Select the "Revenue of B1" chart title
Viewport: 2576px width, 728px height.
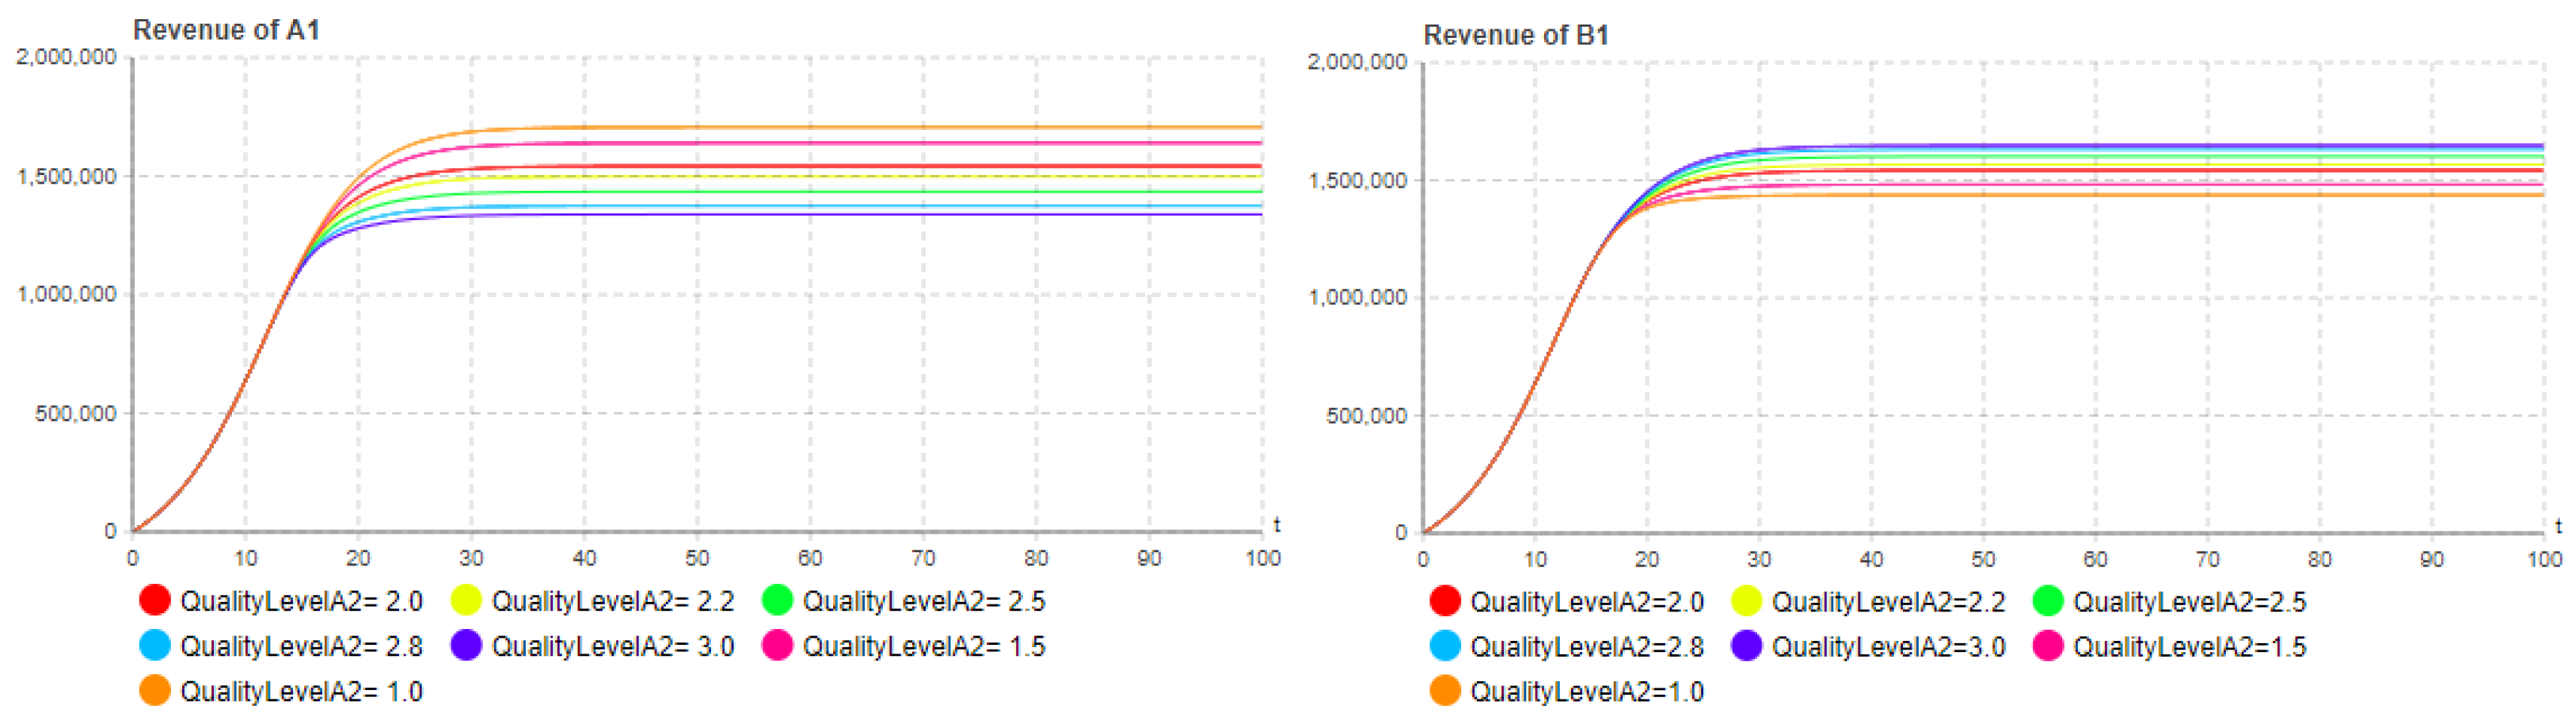pos(1516,35)
